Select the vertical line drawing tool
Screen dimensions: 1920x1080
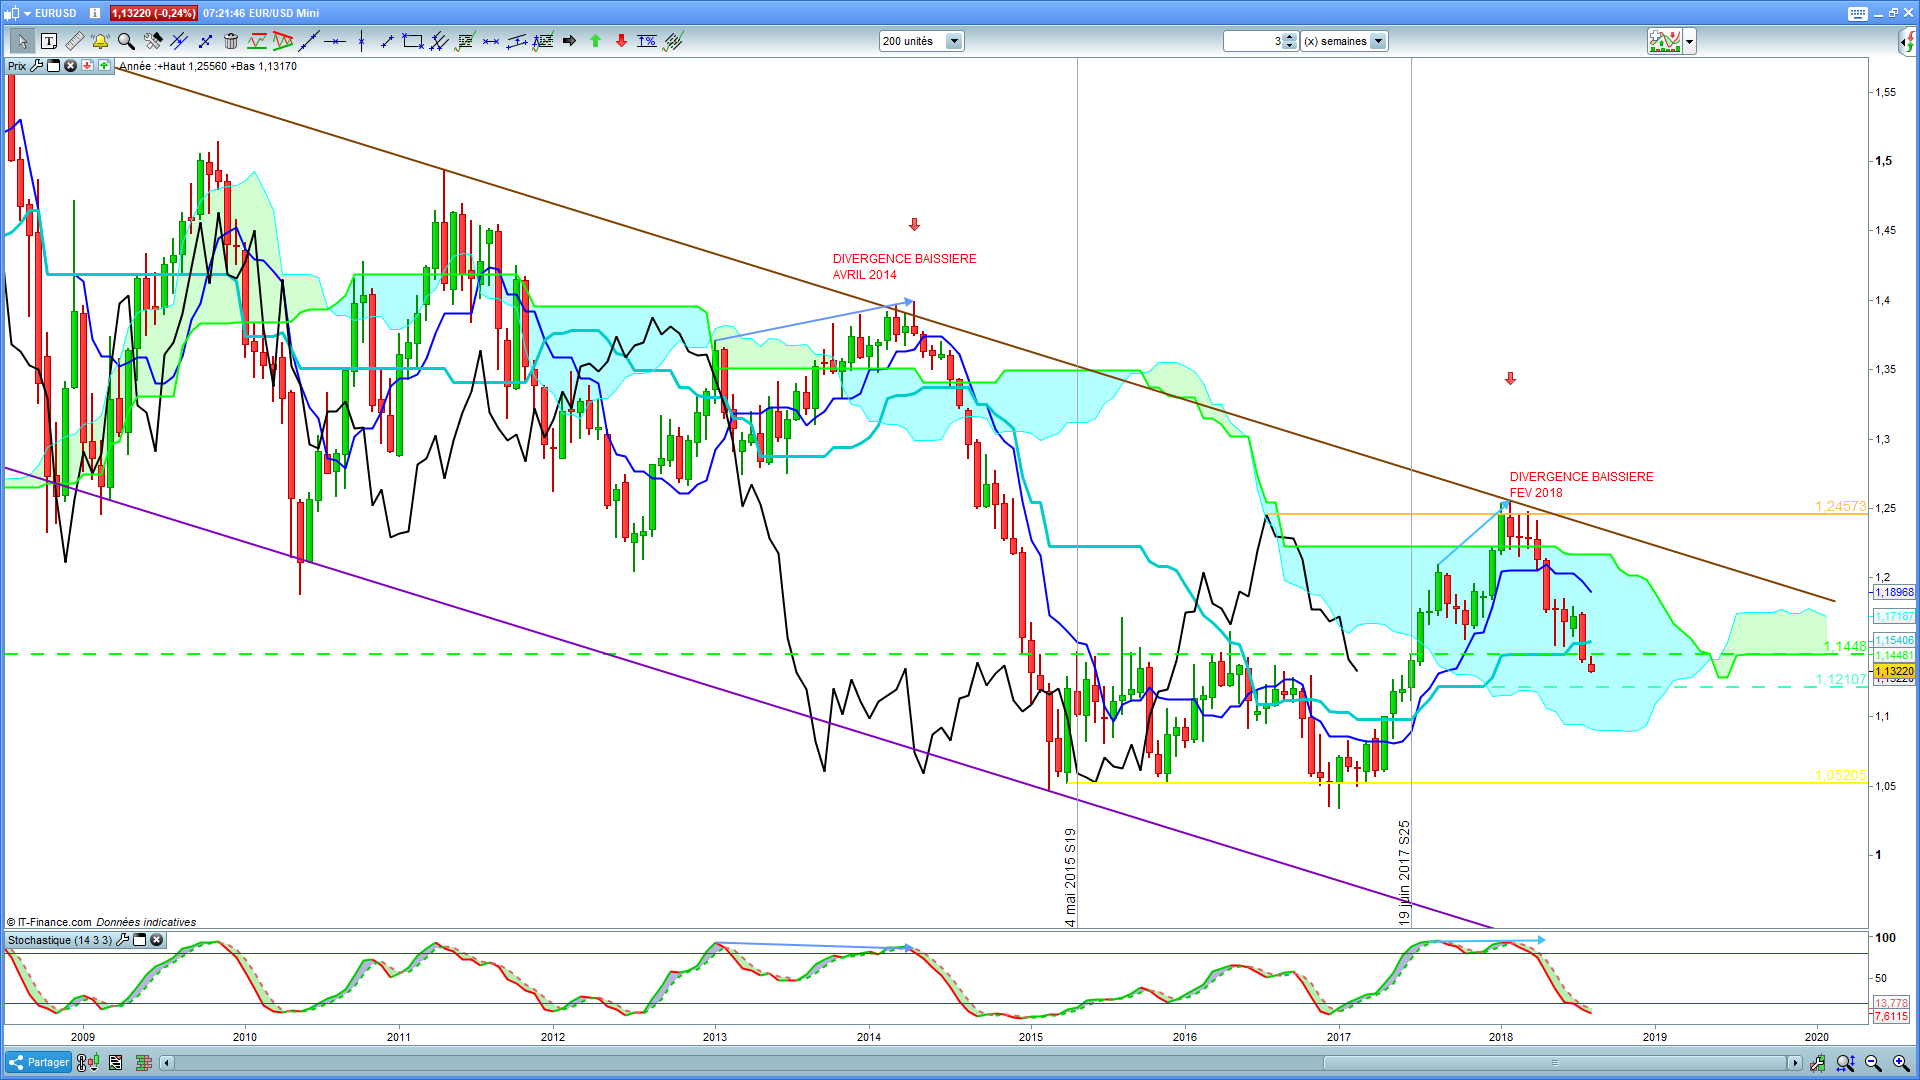[x=361, y=41]
